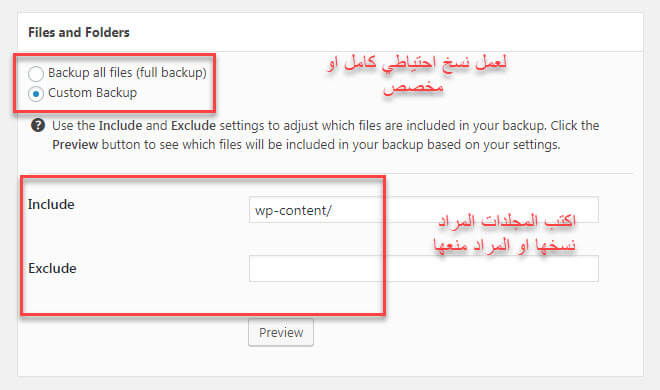
Task: Click the 'wp-content/' text in the Include field
Action: [x=293, y=210]
